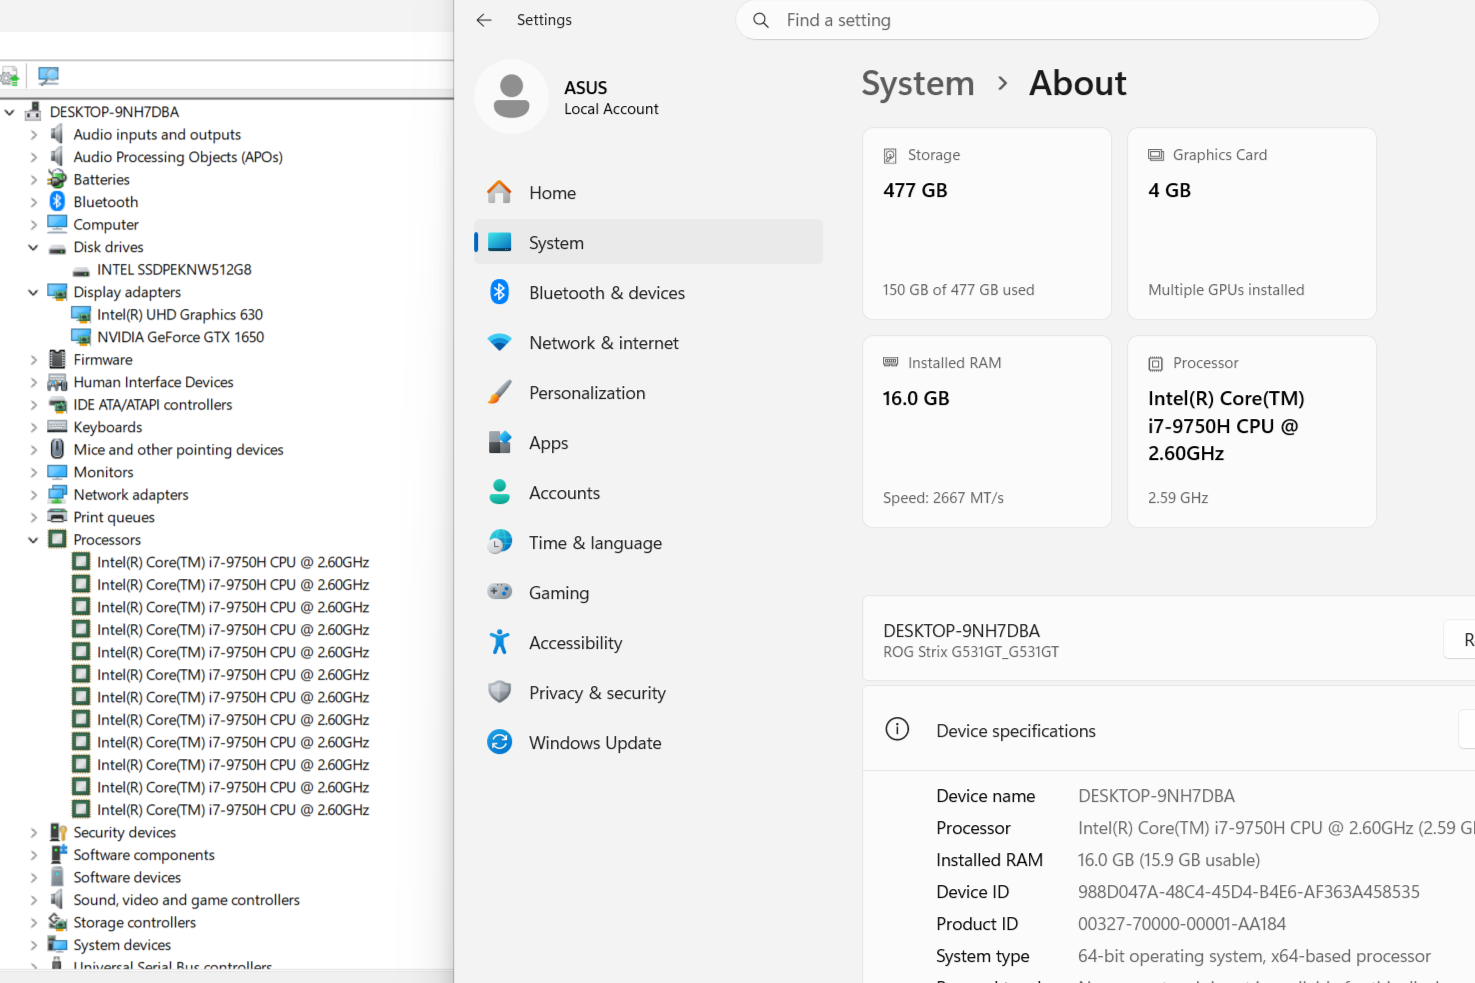Open the Processor info card
The height and width of the screenshot is (983, 1475).
pos(1252,432)
